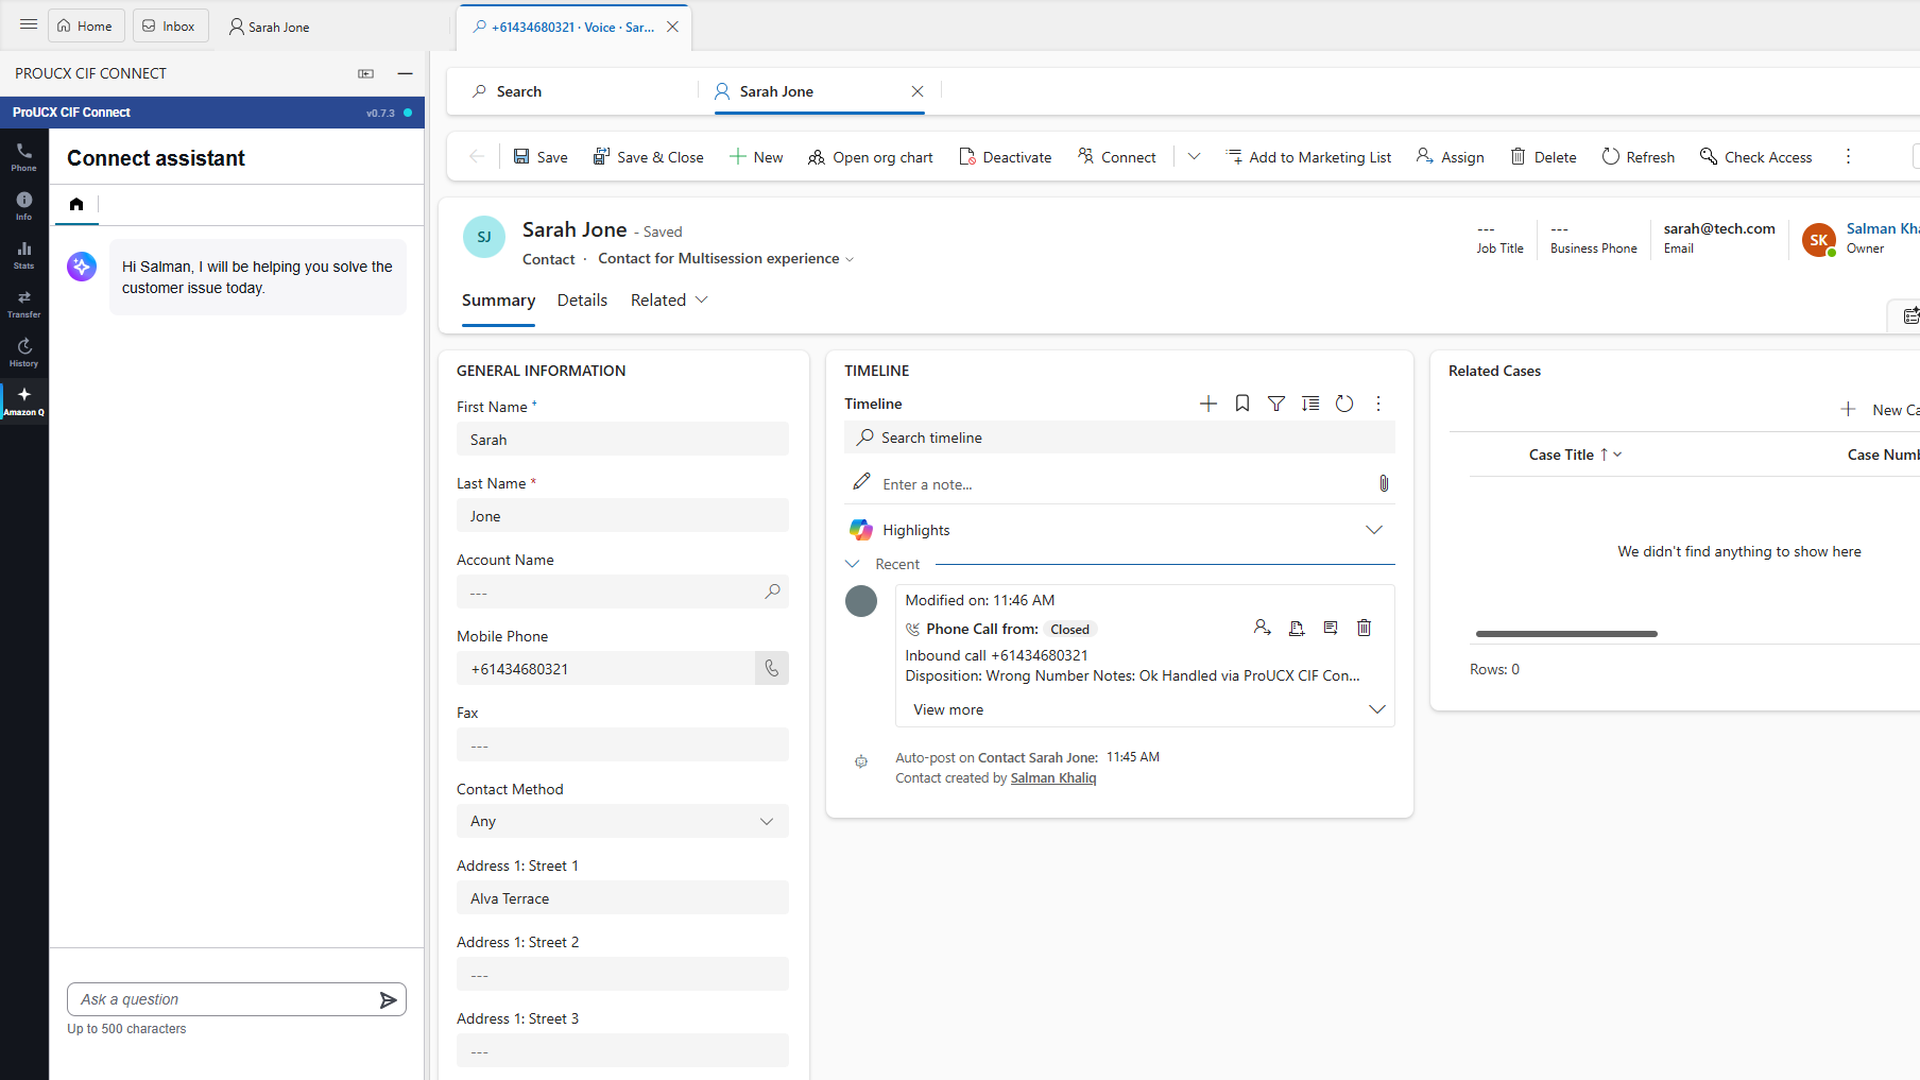Open the Inbox tab
Image resolution: width=1920 pixels, height=1080 pixels.
click(170, 26)
